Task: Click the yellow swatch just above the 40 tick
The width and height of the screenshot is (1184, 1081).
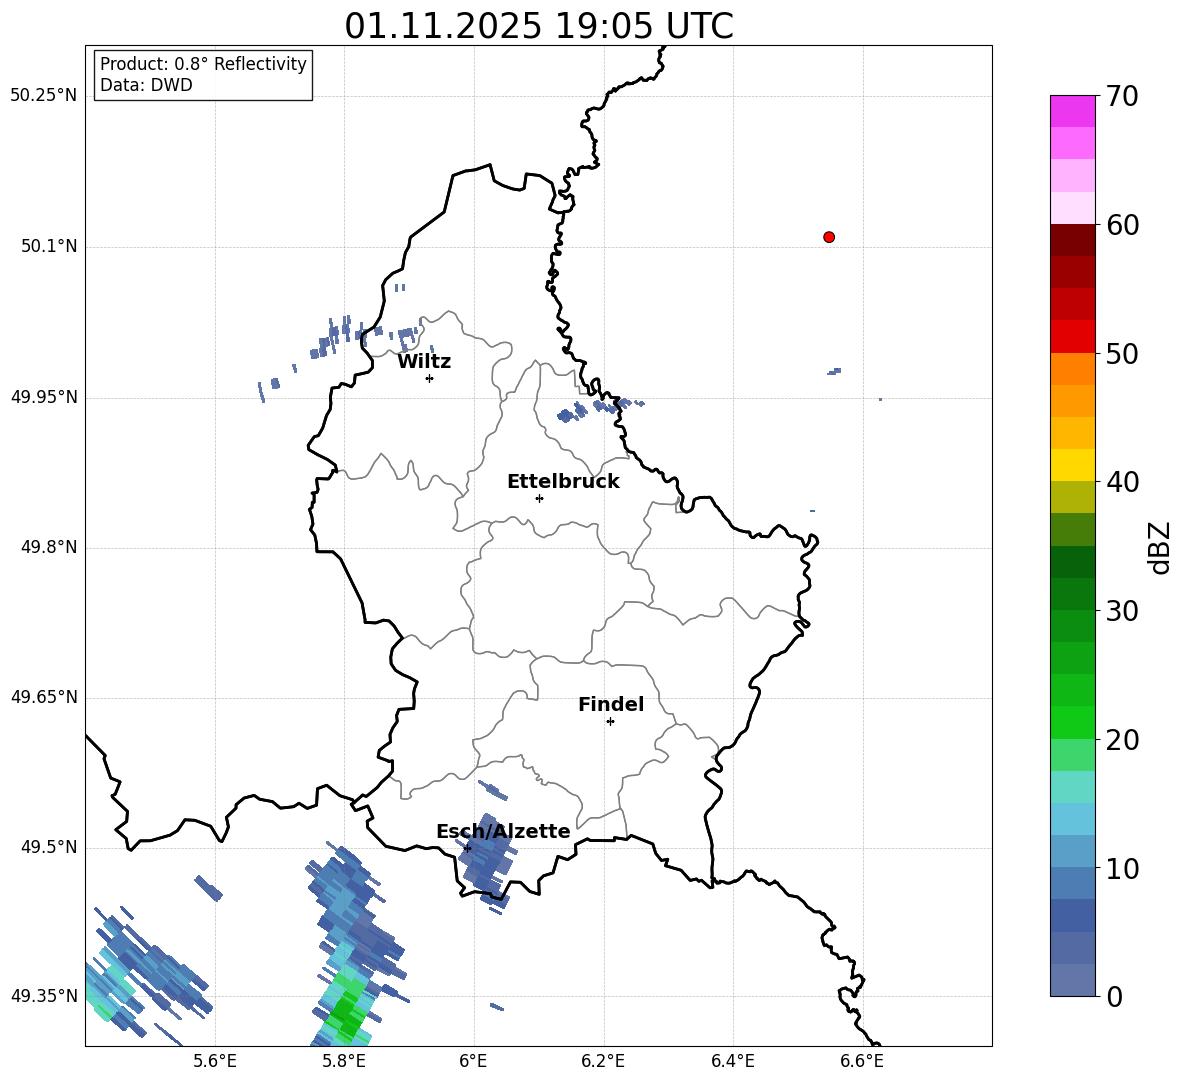Action: (x=1072, y=466)
